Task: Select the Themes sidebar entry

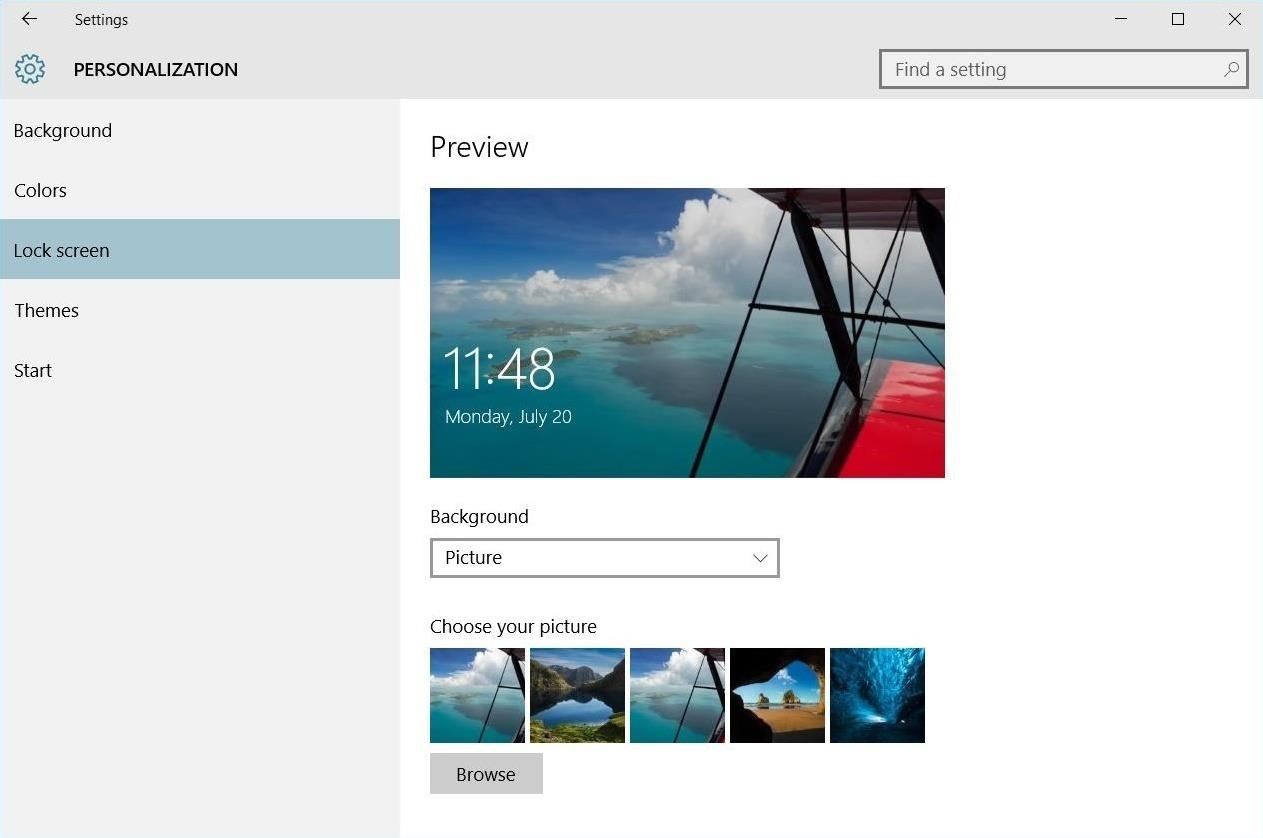Action: [46, 310]
